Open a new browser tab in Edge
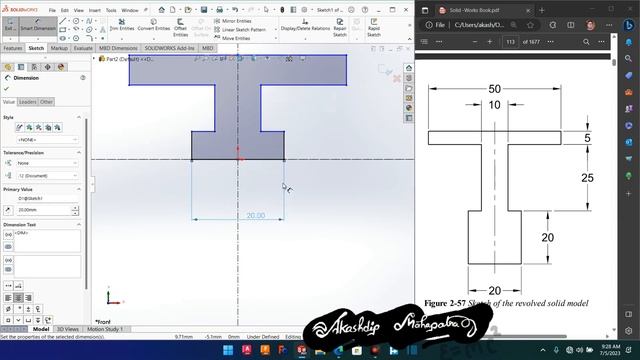The image size is (640, 360). [542, 11]
